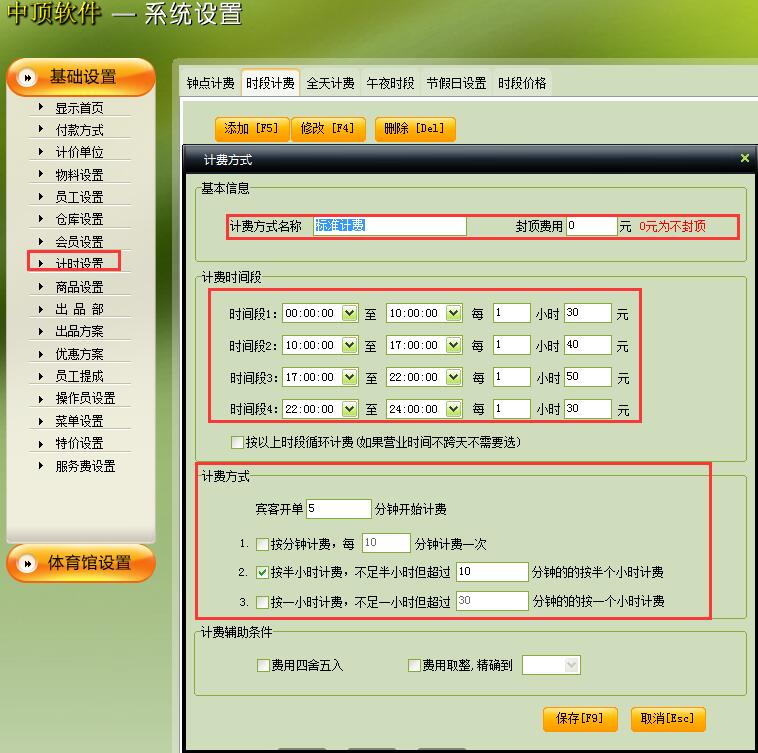Open 时间段3 end time dropdown
The height and width of the screenshot is (753, 758).
[x=453, y=377]
